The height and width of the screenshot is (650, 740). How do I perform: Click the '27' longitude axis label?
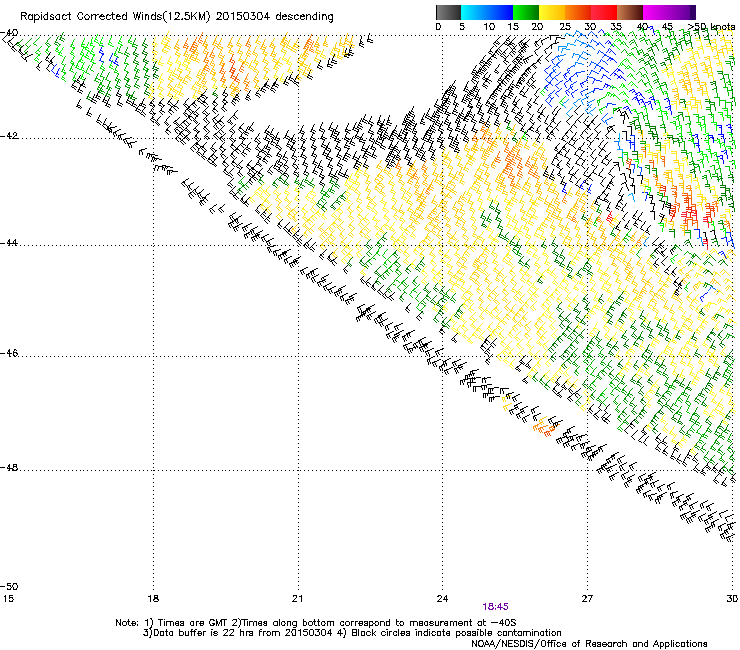point(587,599)
